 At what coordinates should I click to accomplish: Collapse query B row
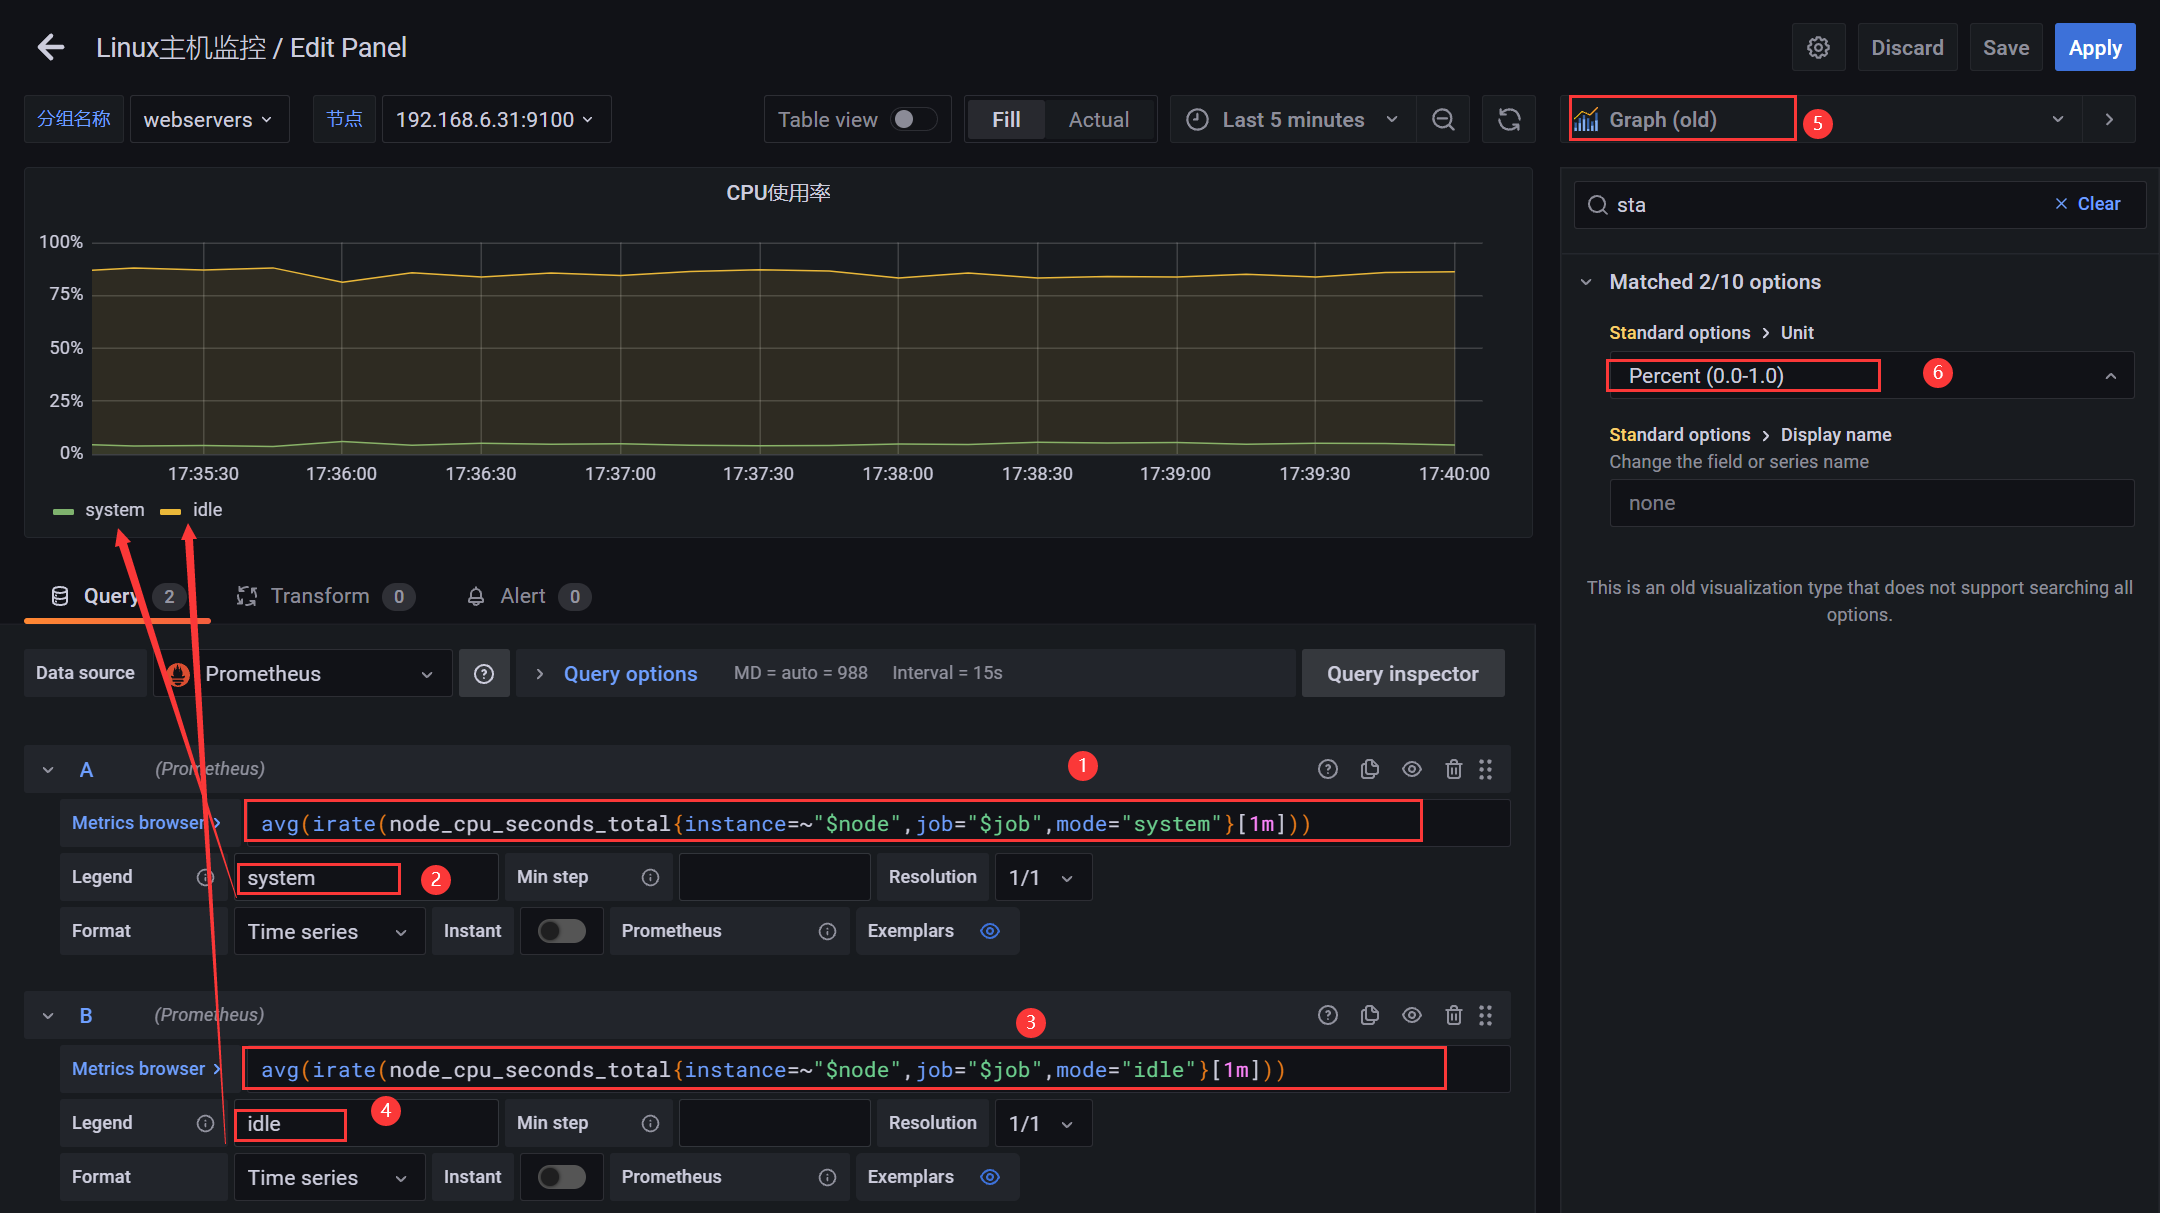coord(48,1015)
